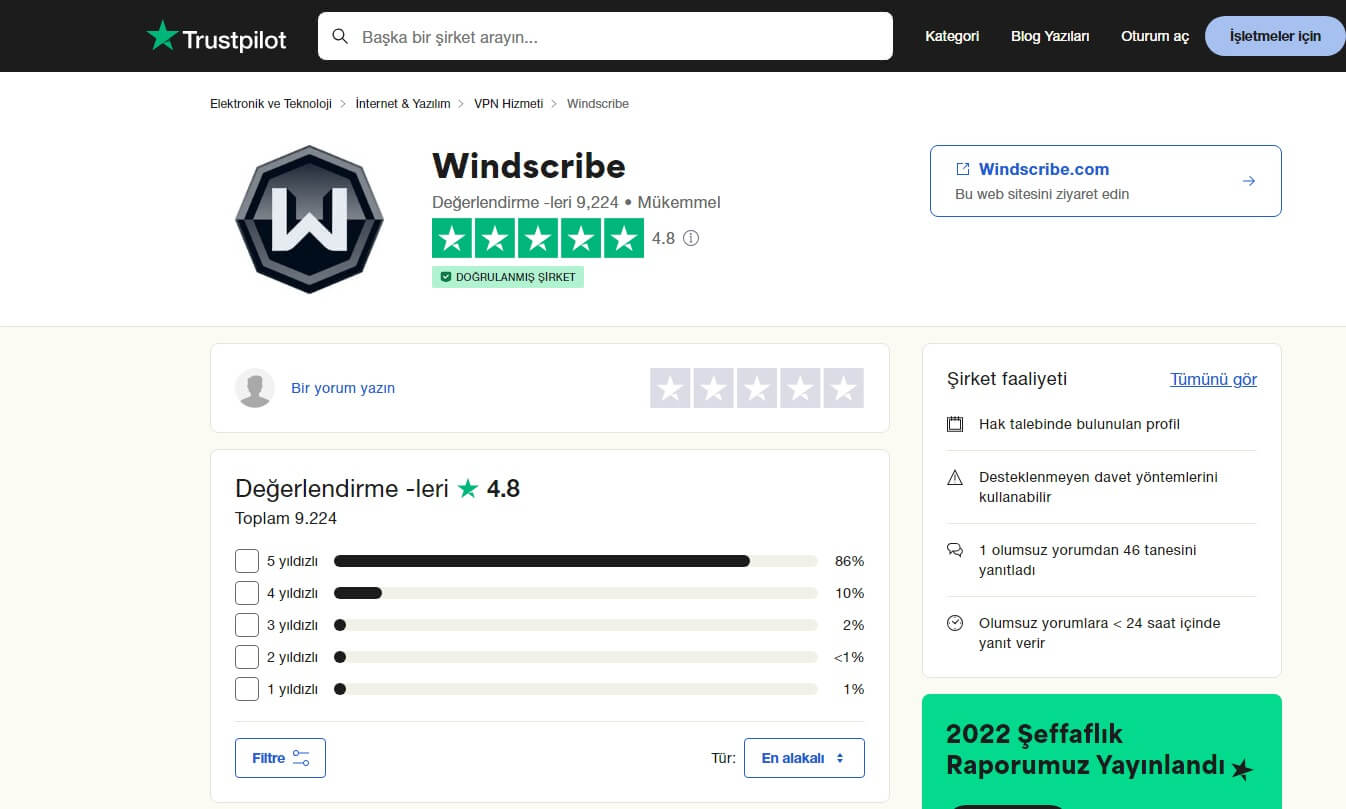Click Olumsuz yorumlara < 24 saat text

pyautogui.click(x=1099, y=633)
